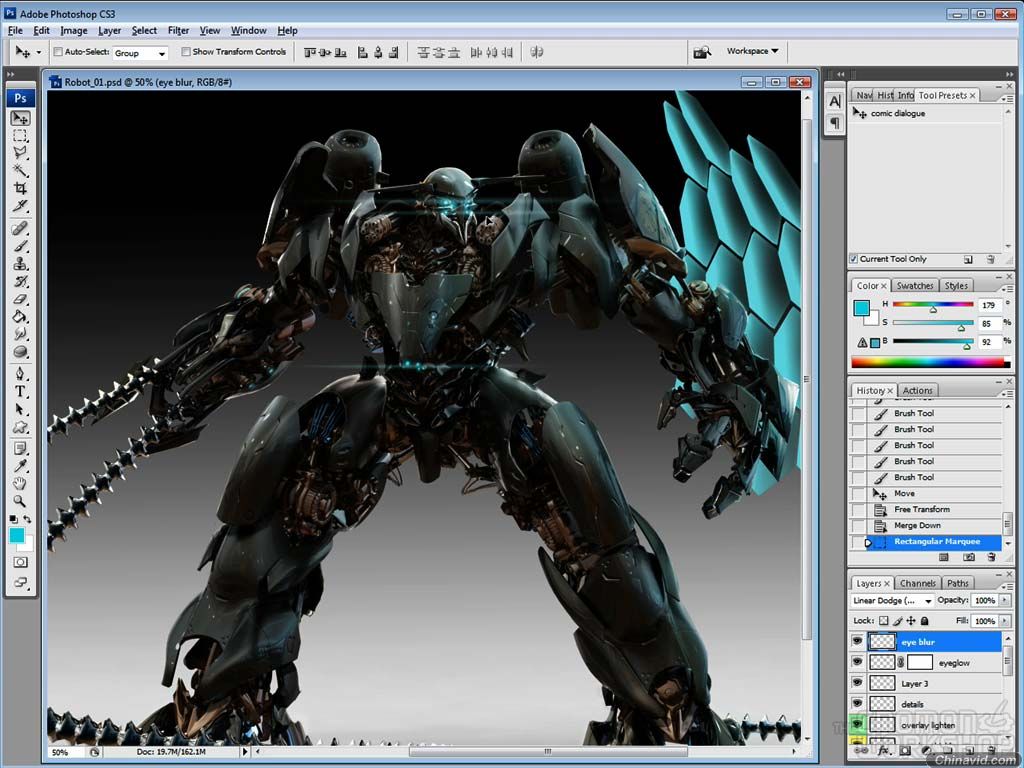1024x768 pixels.
Task: Select the Brush tool in toolbox
Action: click(x=20, y=246)
